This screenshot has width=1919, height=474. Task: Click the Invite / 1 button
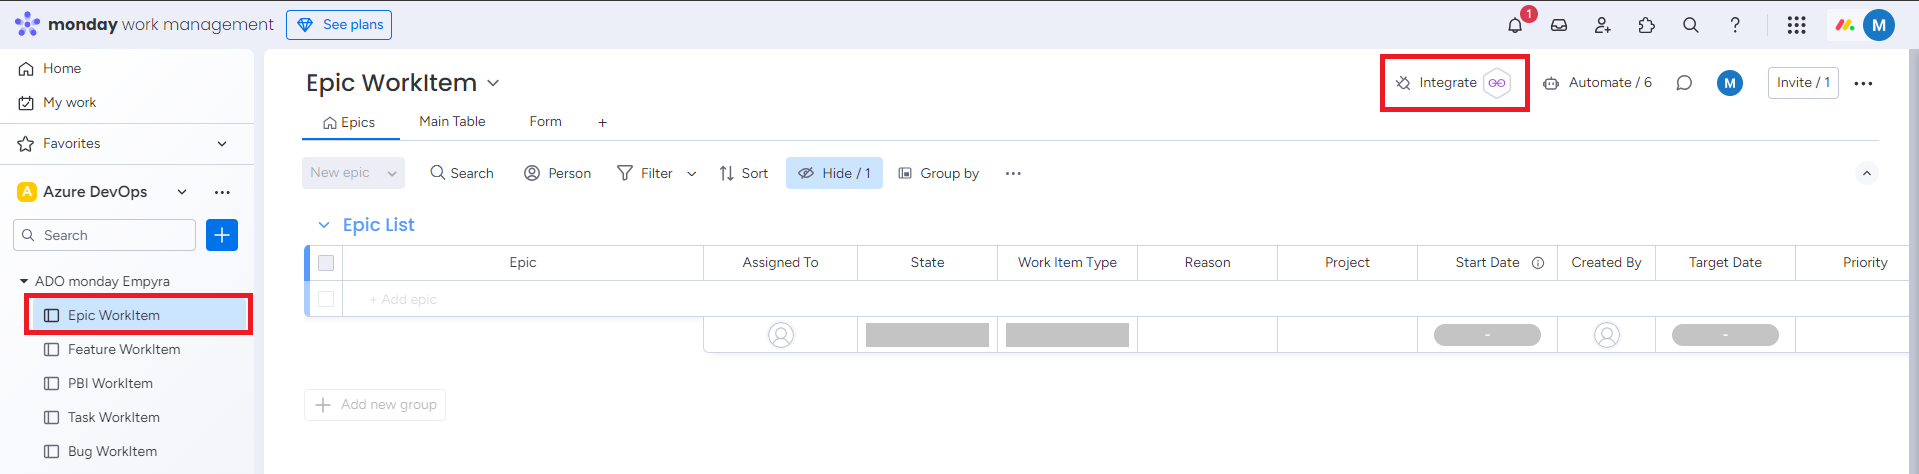(x=1803, y=83)
